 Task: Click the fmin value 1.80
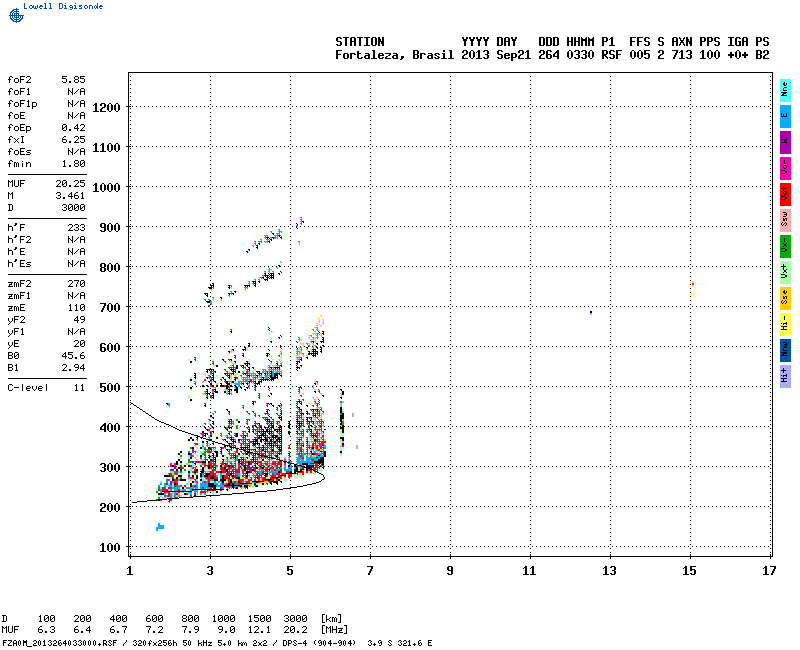pos(73,164)
